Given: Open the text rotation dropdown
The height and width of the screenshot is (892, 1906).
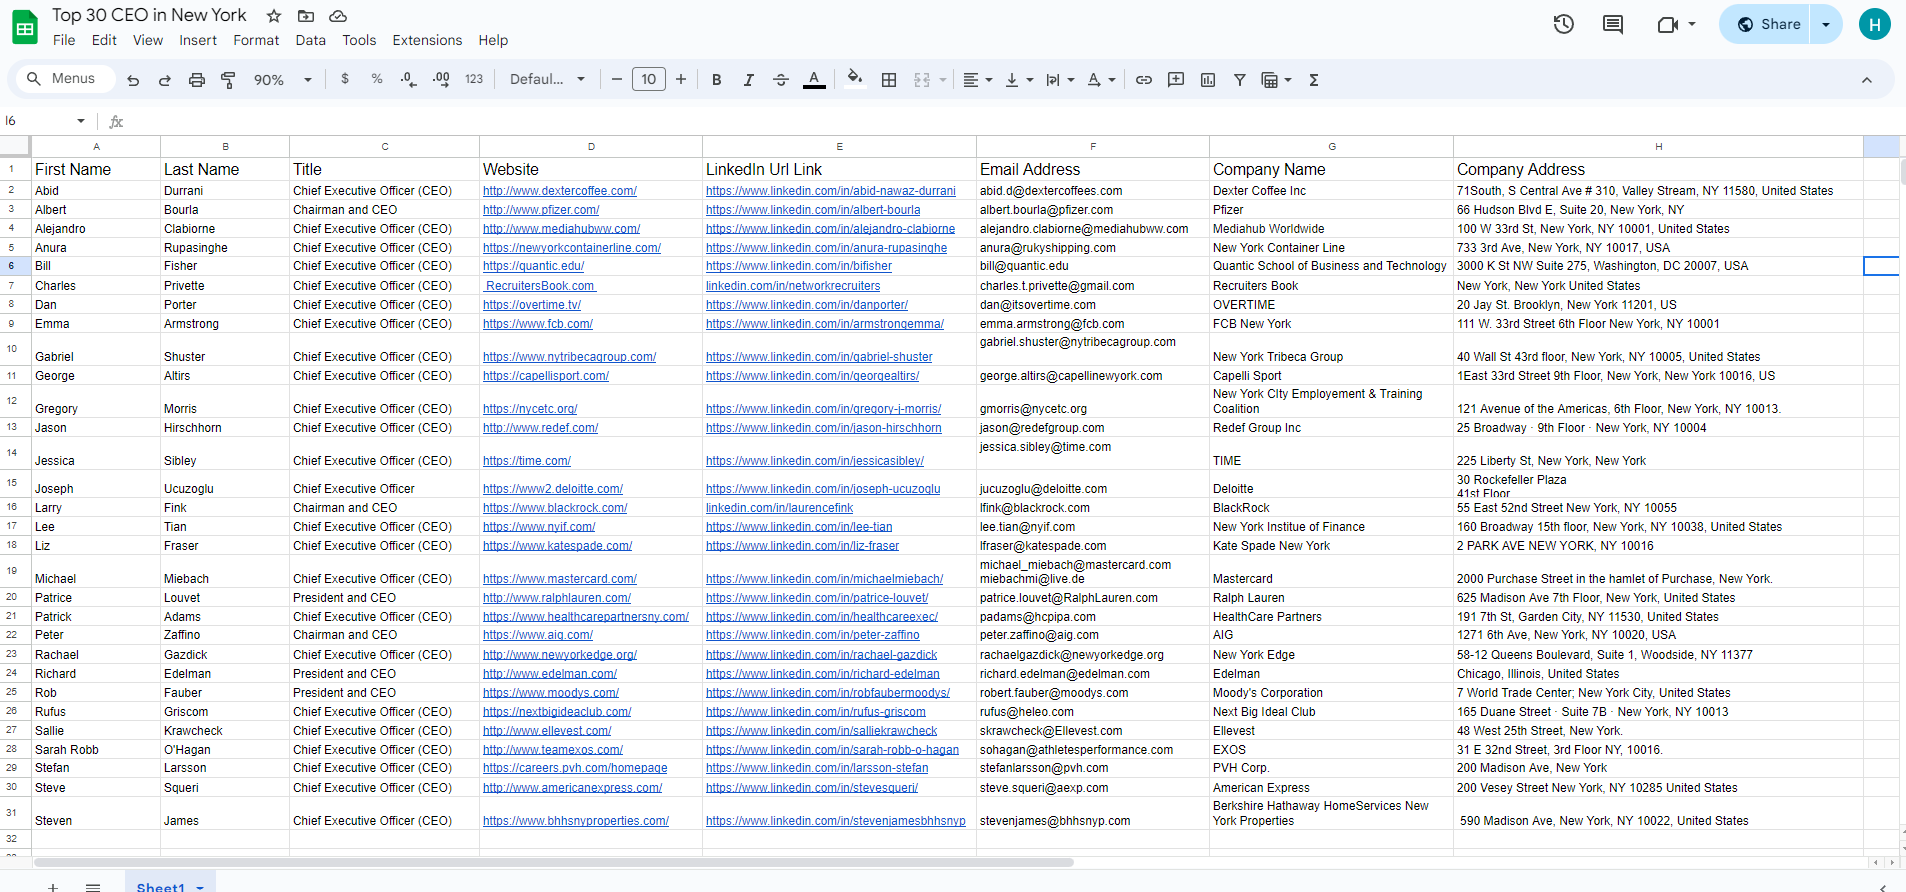Looking at the screenshot, I should click(x=1101, y=80).
